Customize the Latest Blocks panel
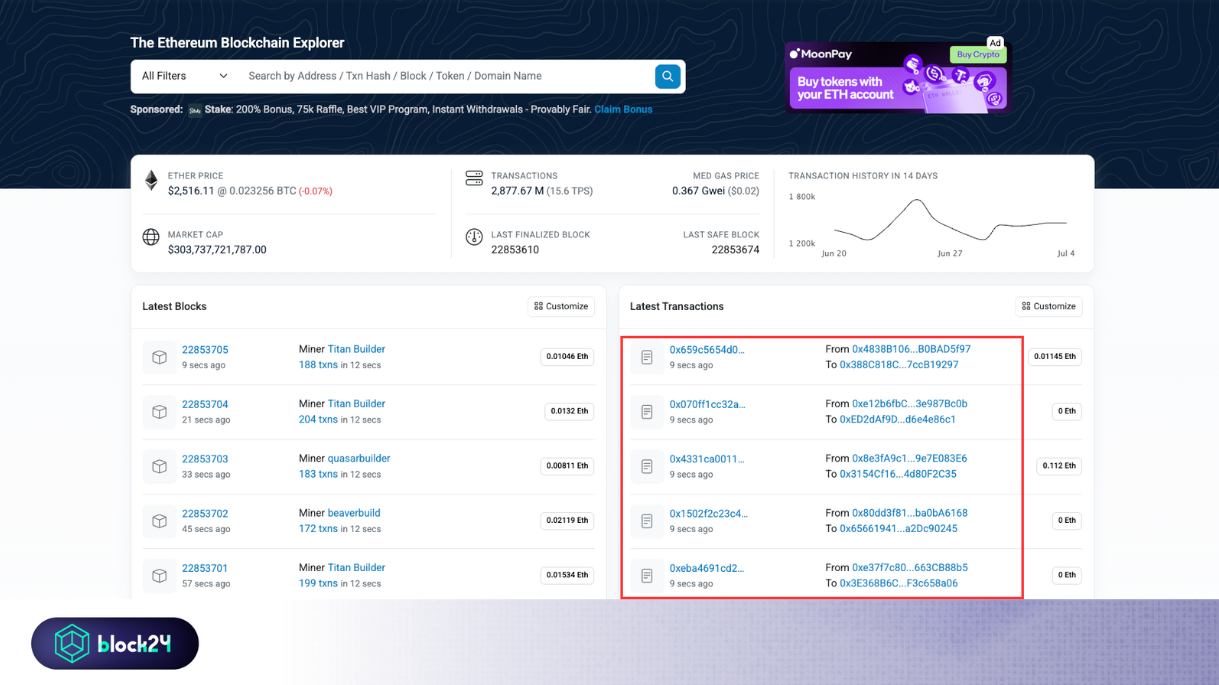This screenshot has height=685, width=1219. coord(561,306)
